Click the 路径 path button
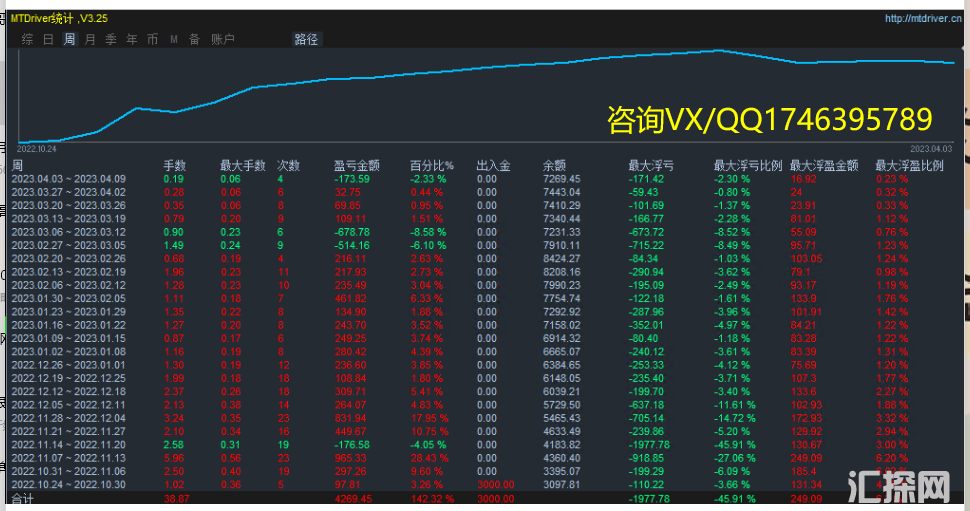 pyautogui.click(x=306, y=39)
